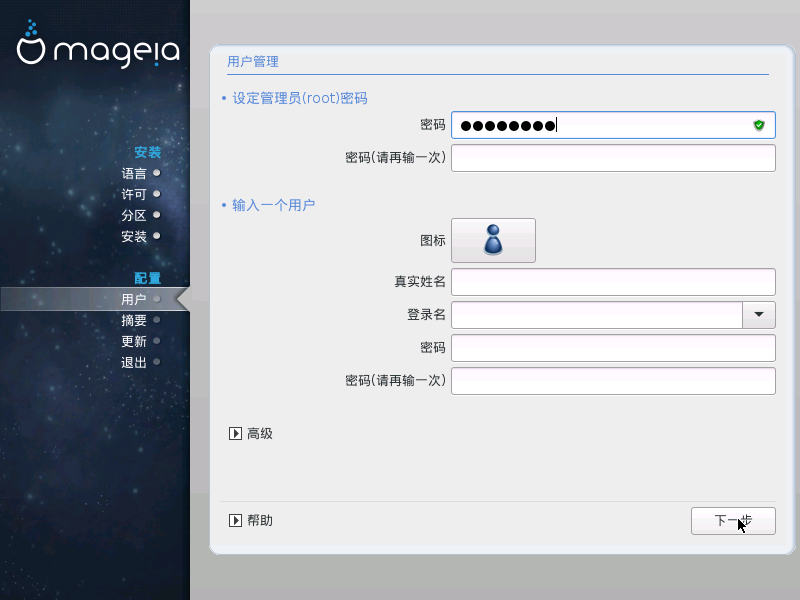This screenshot has width=800, height=600.
Task: Click the Mageia logo
Action: pyautogui.click(x=97, y=48)
